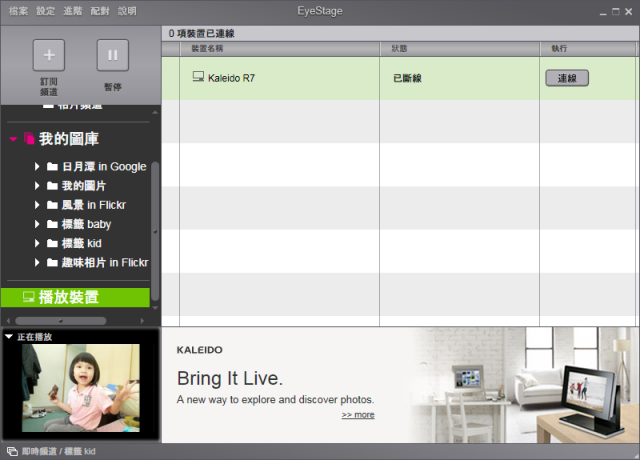Image resolution: width=640 pixels, height=460 pixels.
Task: Expand the 標籤 baby folder
Action: click(37, 224)
